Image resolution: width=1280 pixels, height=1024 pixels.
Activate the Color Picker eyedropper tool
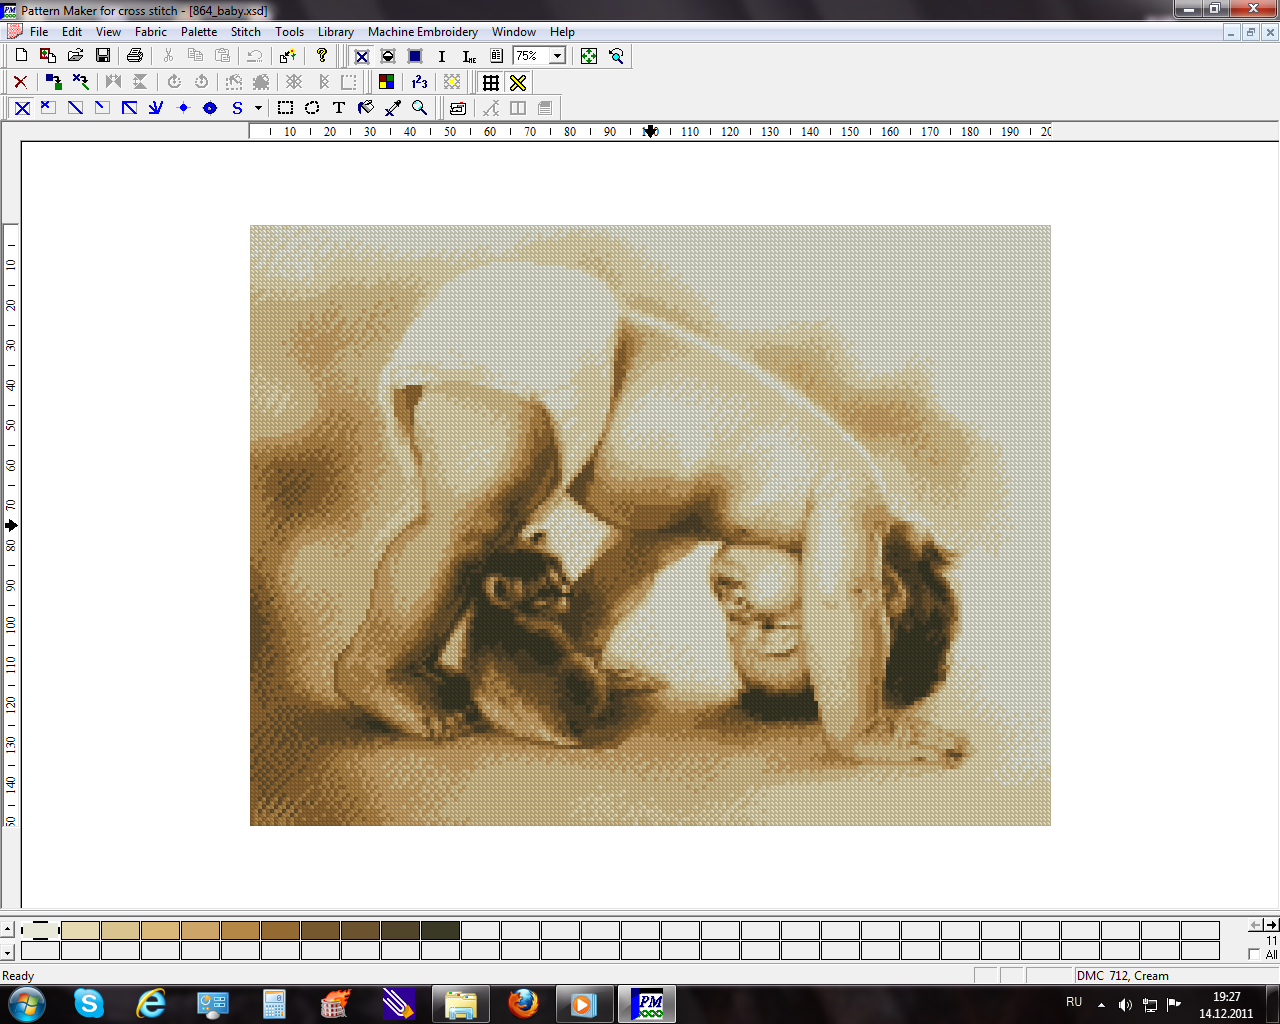[393, 108]
